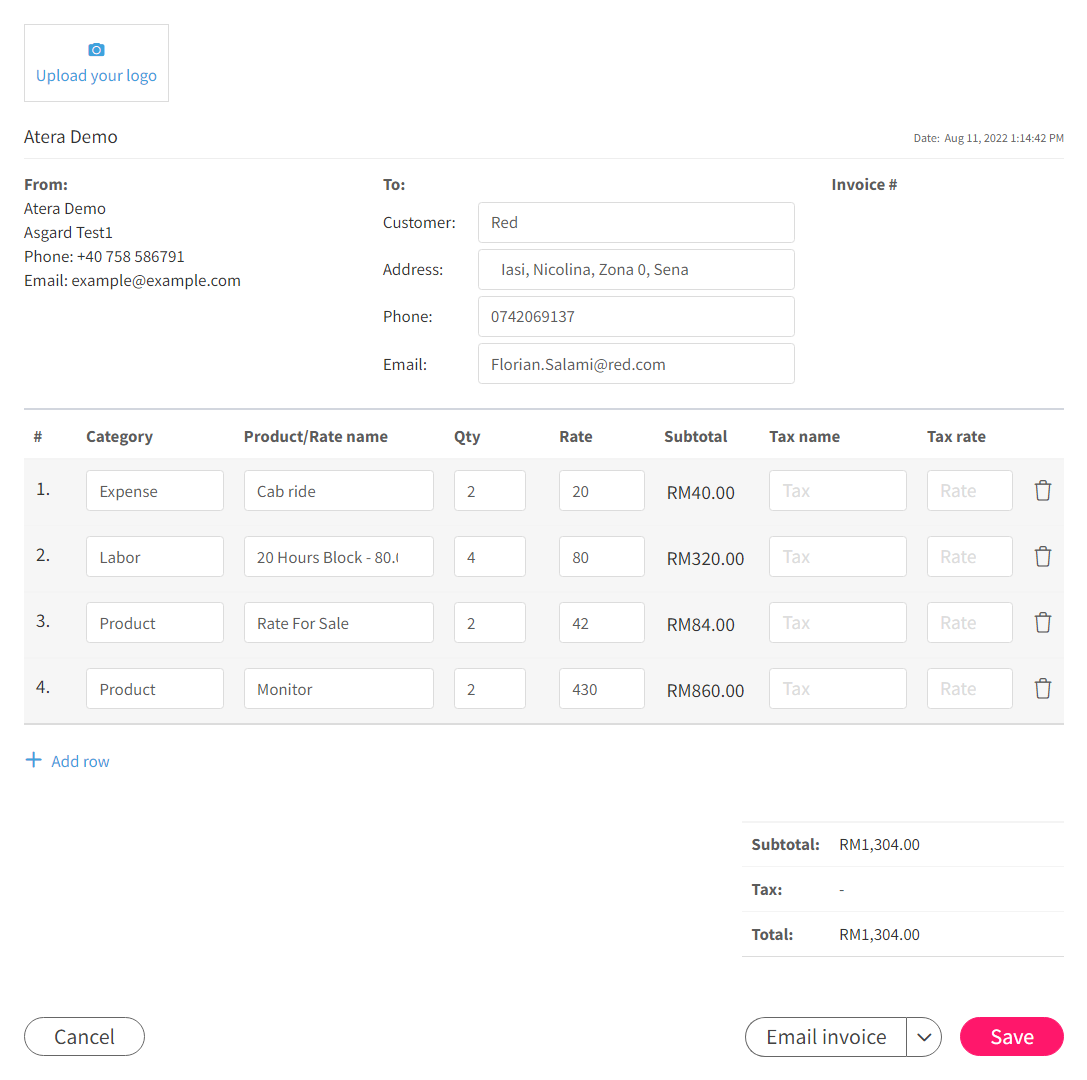The height and width of the screenshot is (1080, 1087).
Task: Click the Add row link
Action: coord(80,761)
